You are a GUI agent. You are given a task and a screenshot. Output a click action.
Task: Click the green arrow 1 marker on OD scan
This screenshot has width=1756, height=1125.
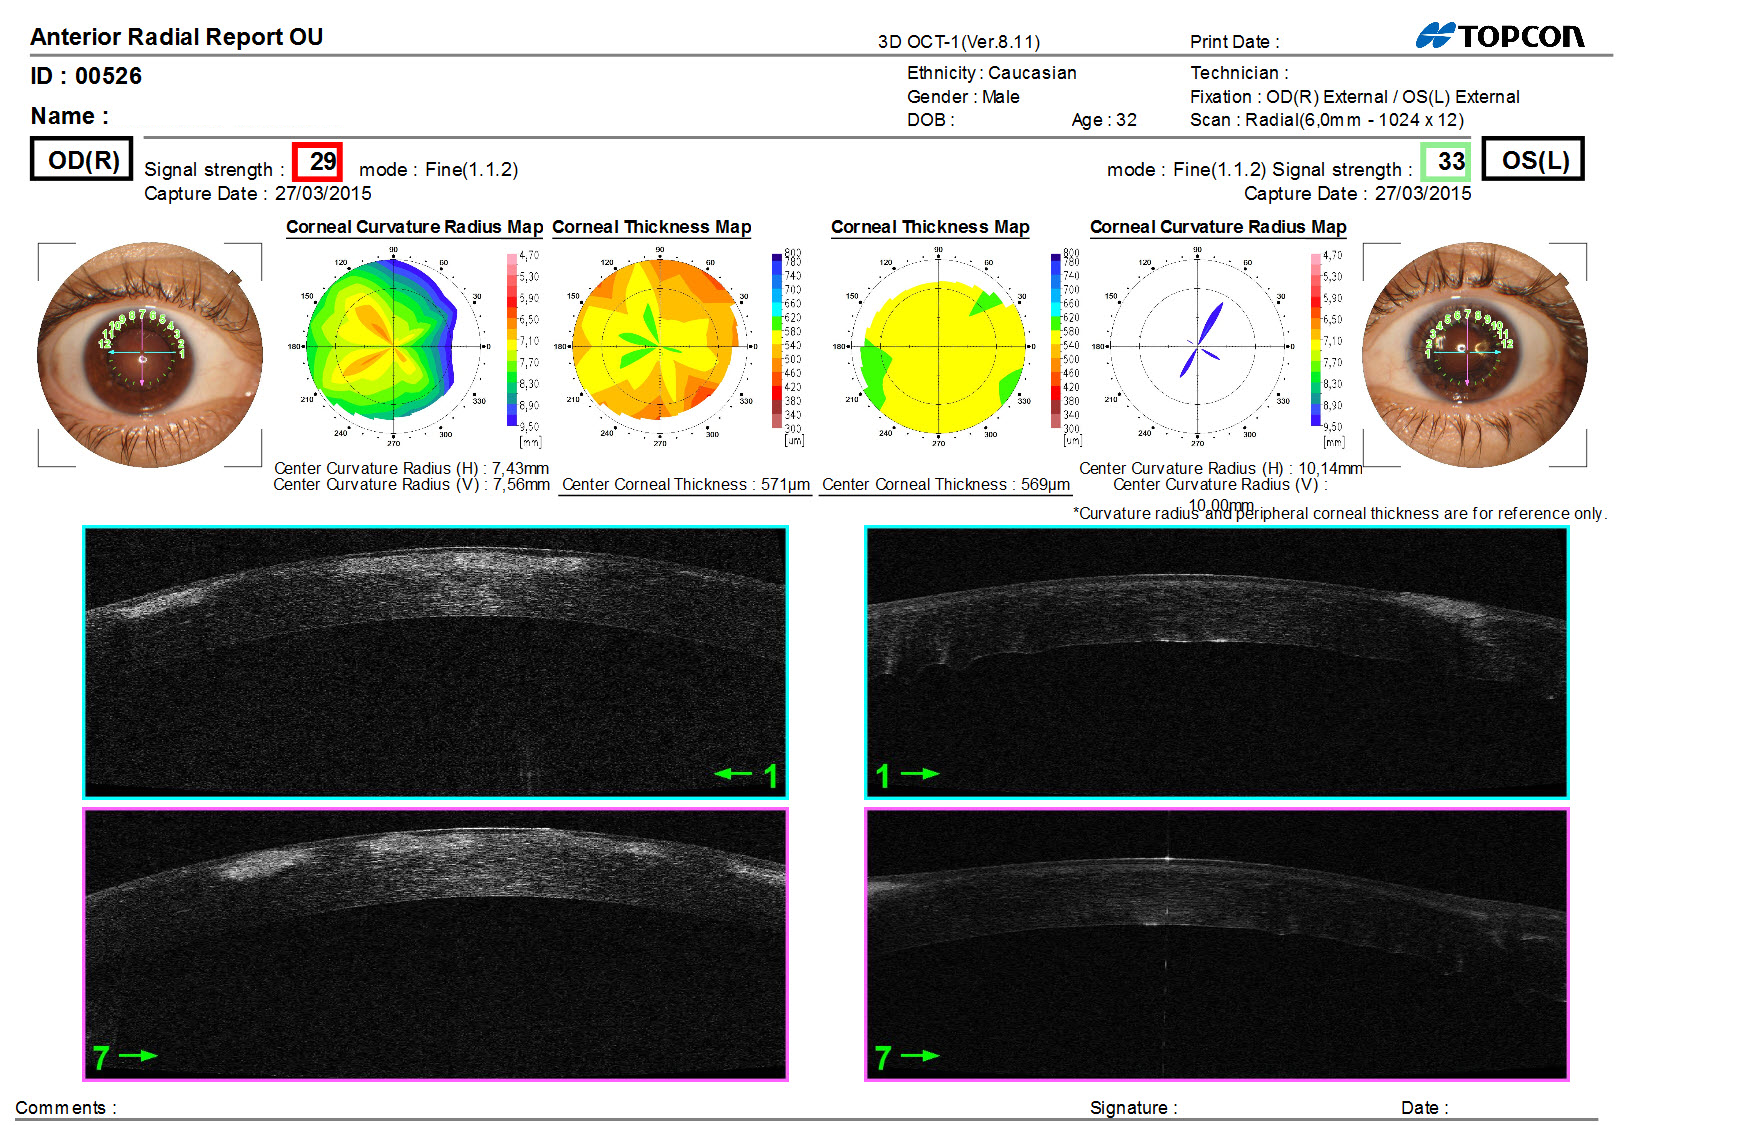tap(746, 775)
